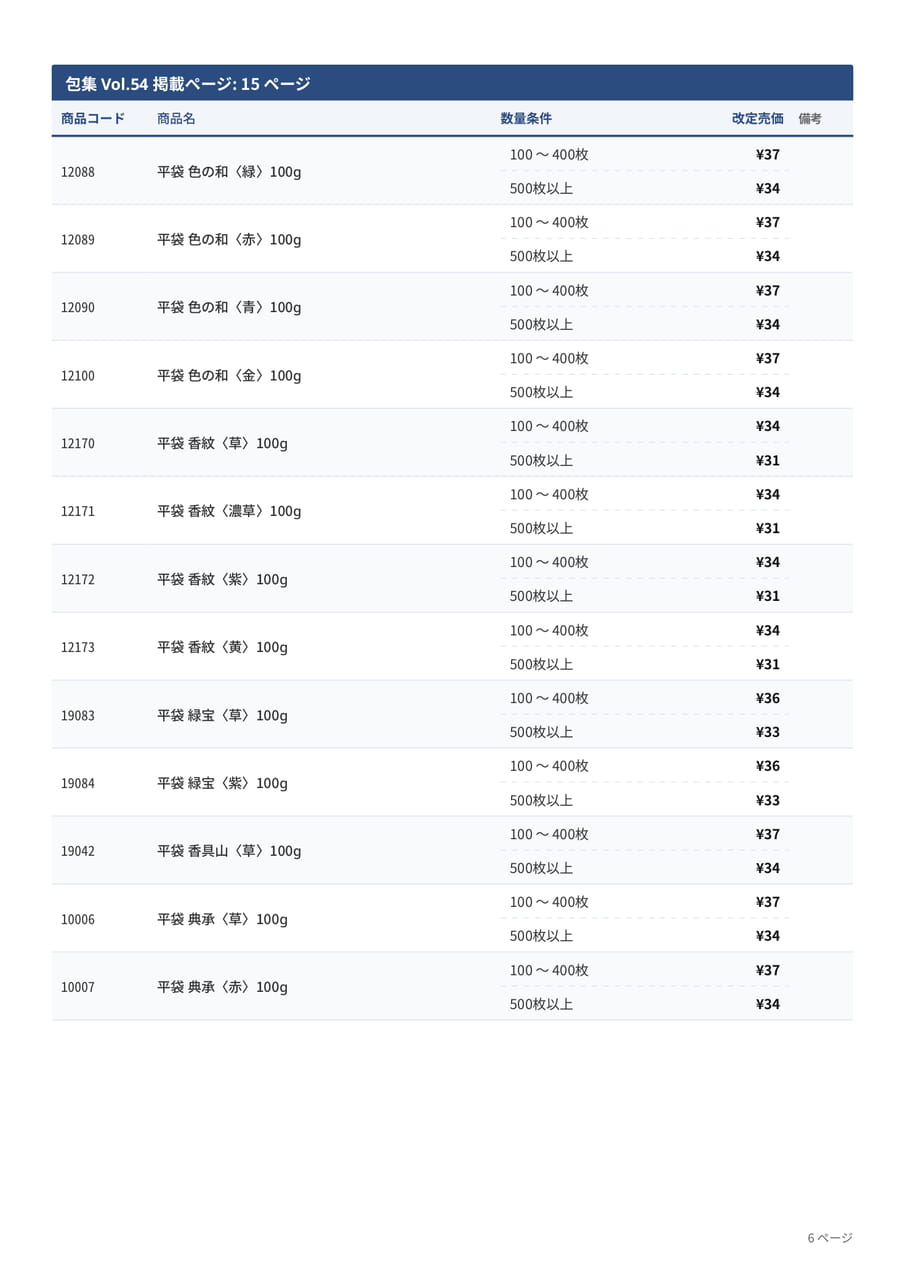Click the 備考 column header

(x=810, y=118)
